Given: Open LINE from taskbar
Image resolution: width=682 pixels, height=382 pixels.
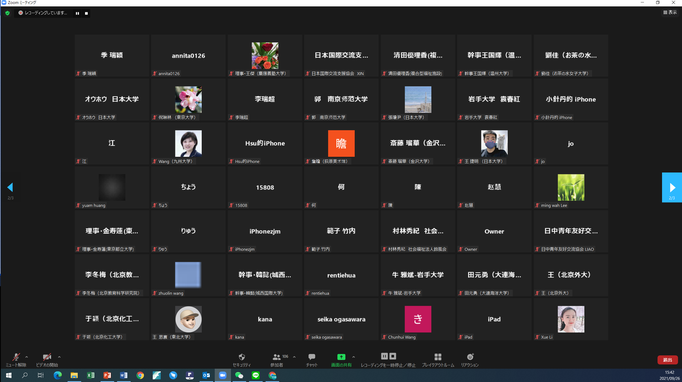Looking at the screenshot, I should click(256, 375).
